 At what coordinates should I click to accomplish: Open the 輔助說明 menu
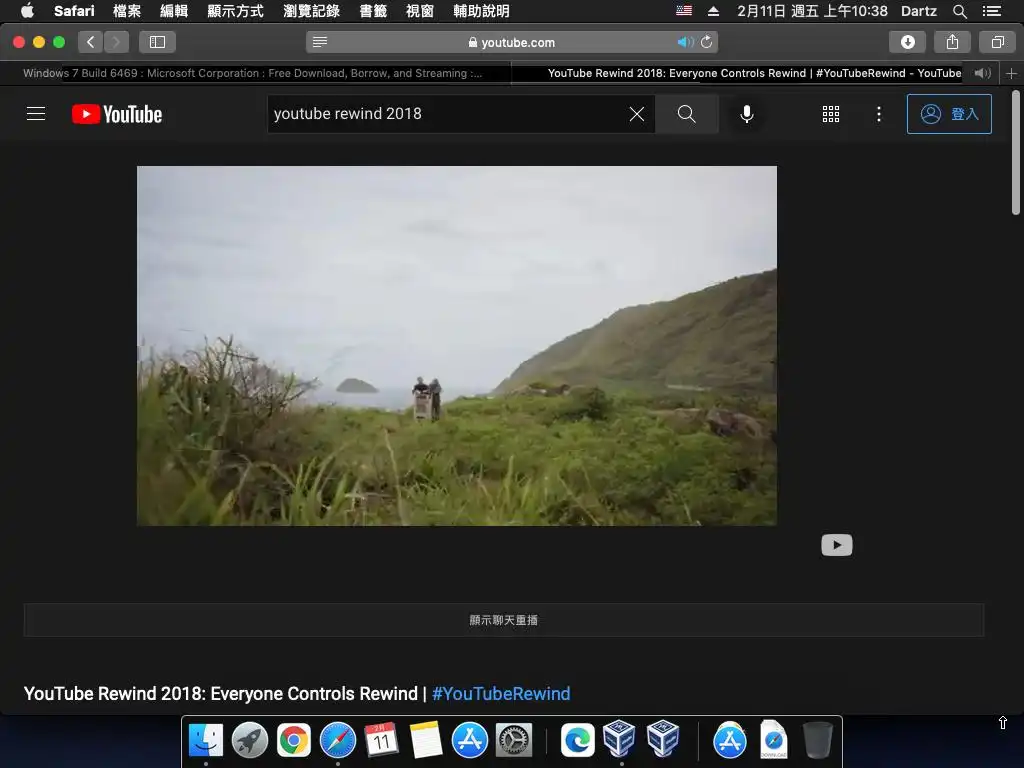coord(481,10)
